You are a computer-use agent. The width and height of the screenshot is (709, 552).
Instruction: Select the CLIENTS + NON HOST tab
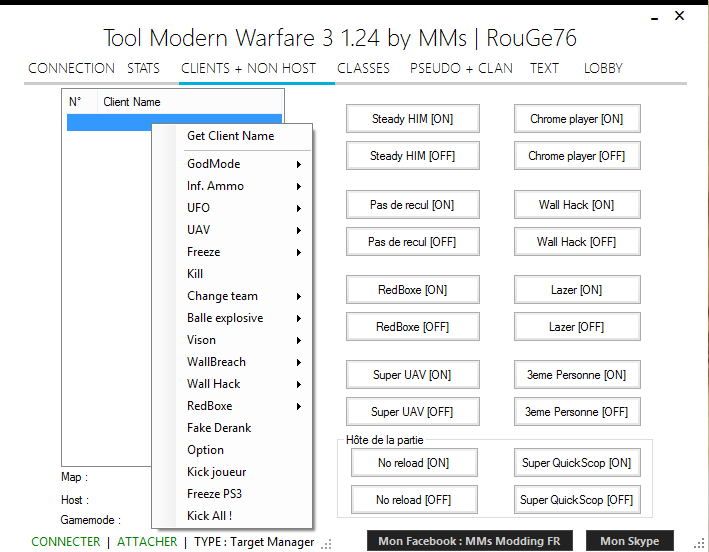coord(248,68)
